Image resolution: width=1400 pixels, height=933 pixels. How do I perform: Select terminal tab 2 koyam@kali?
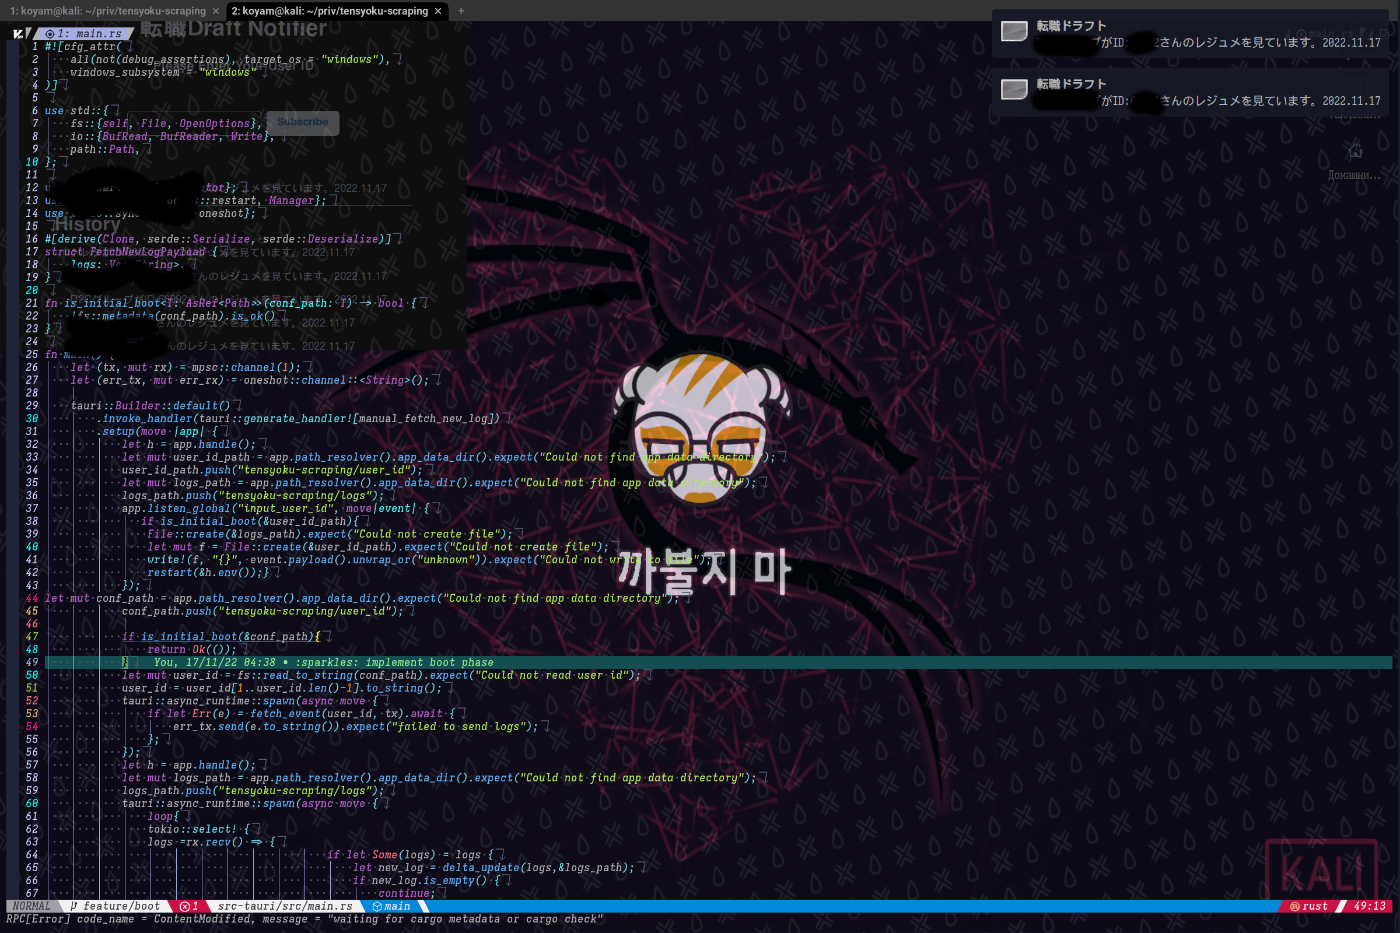tap(329, 11)
